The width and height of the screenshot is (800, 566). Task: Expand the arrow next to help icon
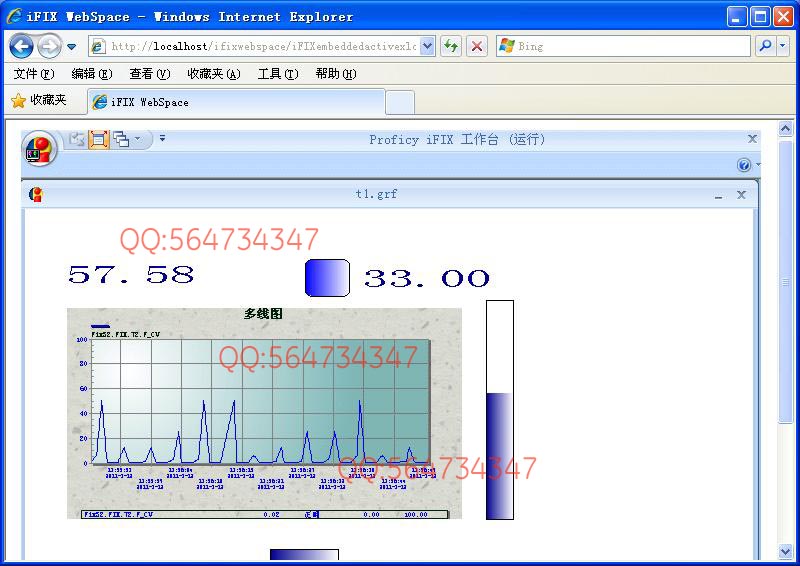pyautogui.click(x=758, y=164)
